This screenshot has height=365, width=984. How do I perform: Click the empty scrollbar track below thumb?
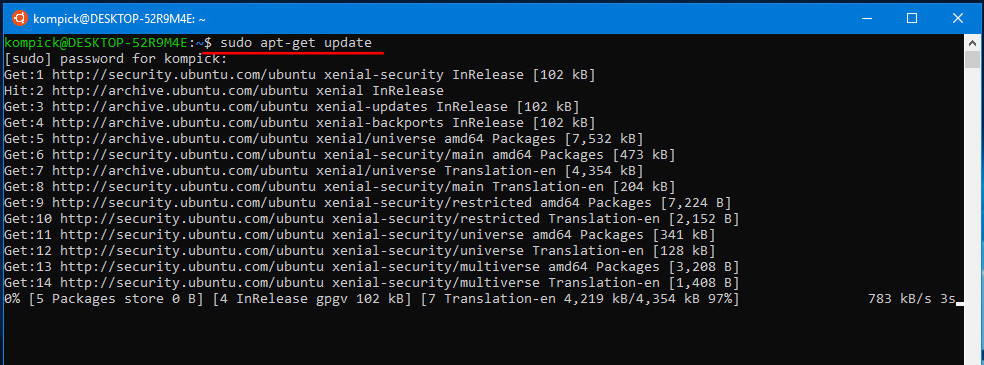972,213
